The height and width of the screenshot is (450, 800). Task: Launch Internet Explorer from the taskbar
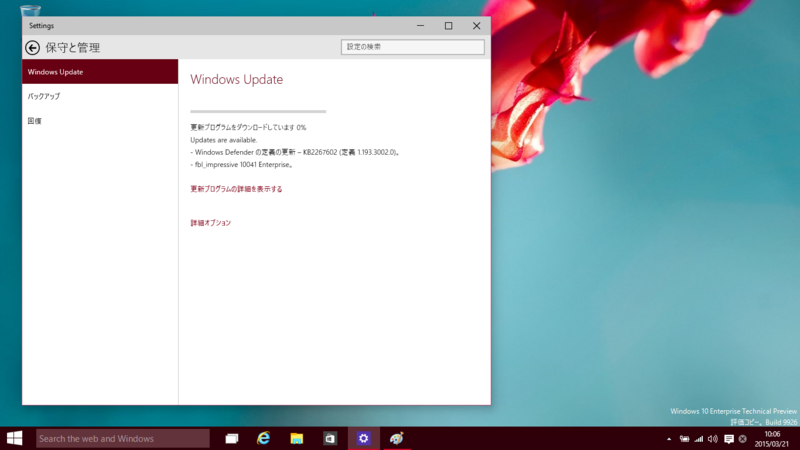pos(264,438)
